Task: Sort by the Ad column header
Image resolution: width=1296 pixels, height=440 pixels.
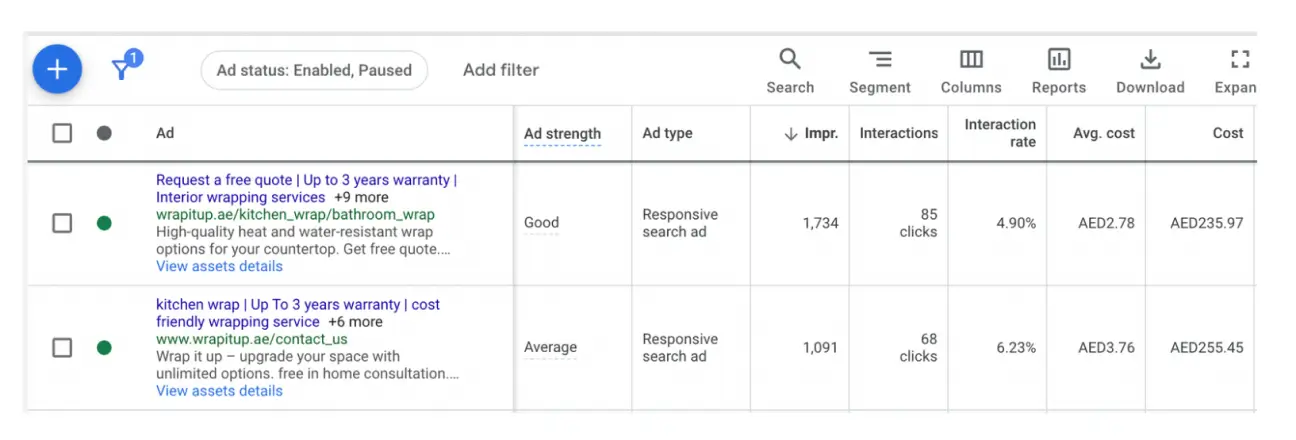Action: click(x=165, y=133)
